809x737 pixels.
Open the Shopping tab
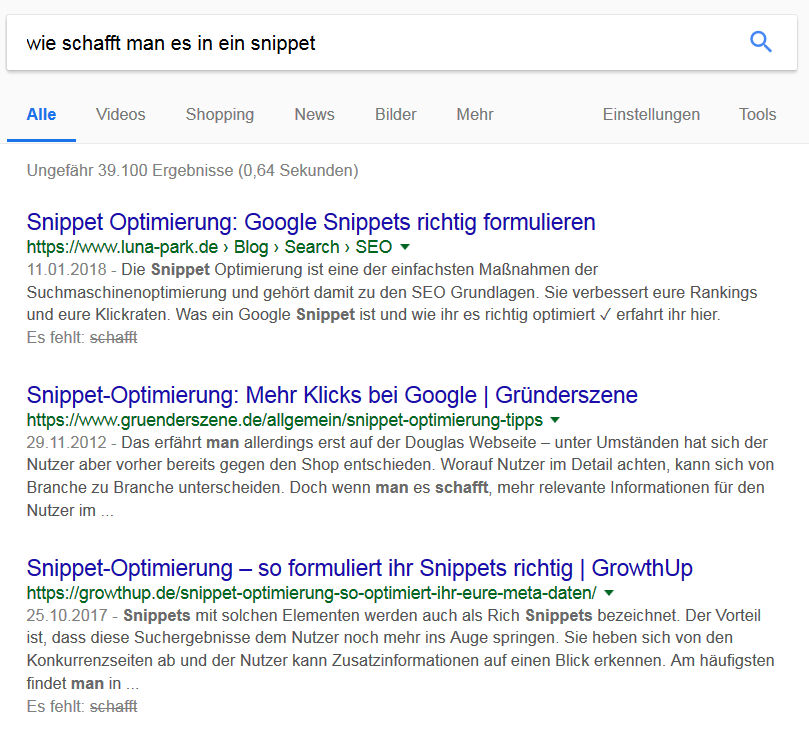tap(220, 114)
